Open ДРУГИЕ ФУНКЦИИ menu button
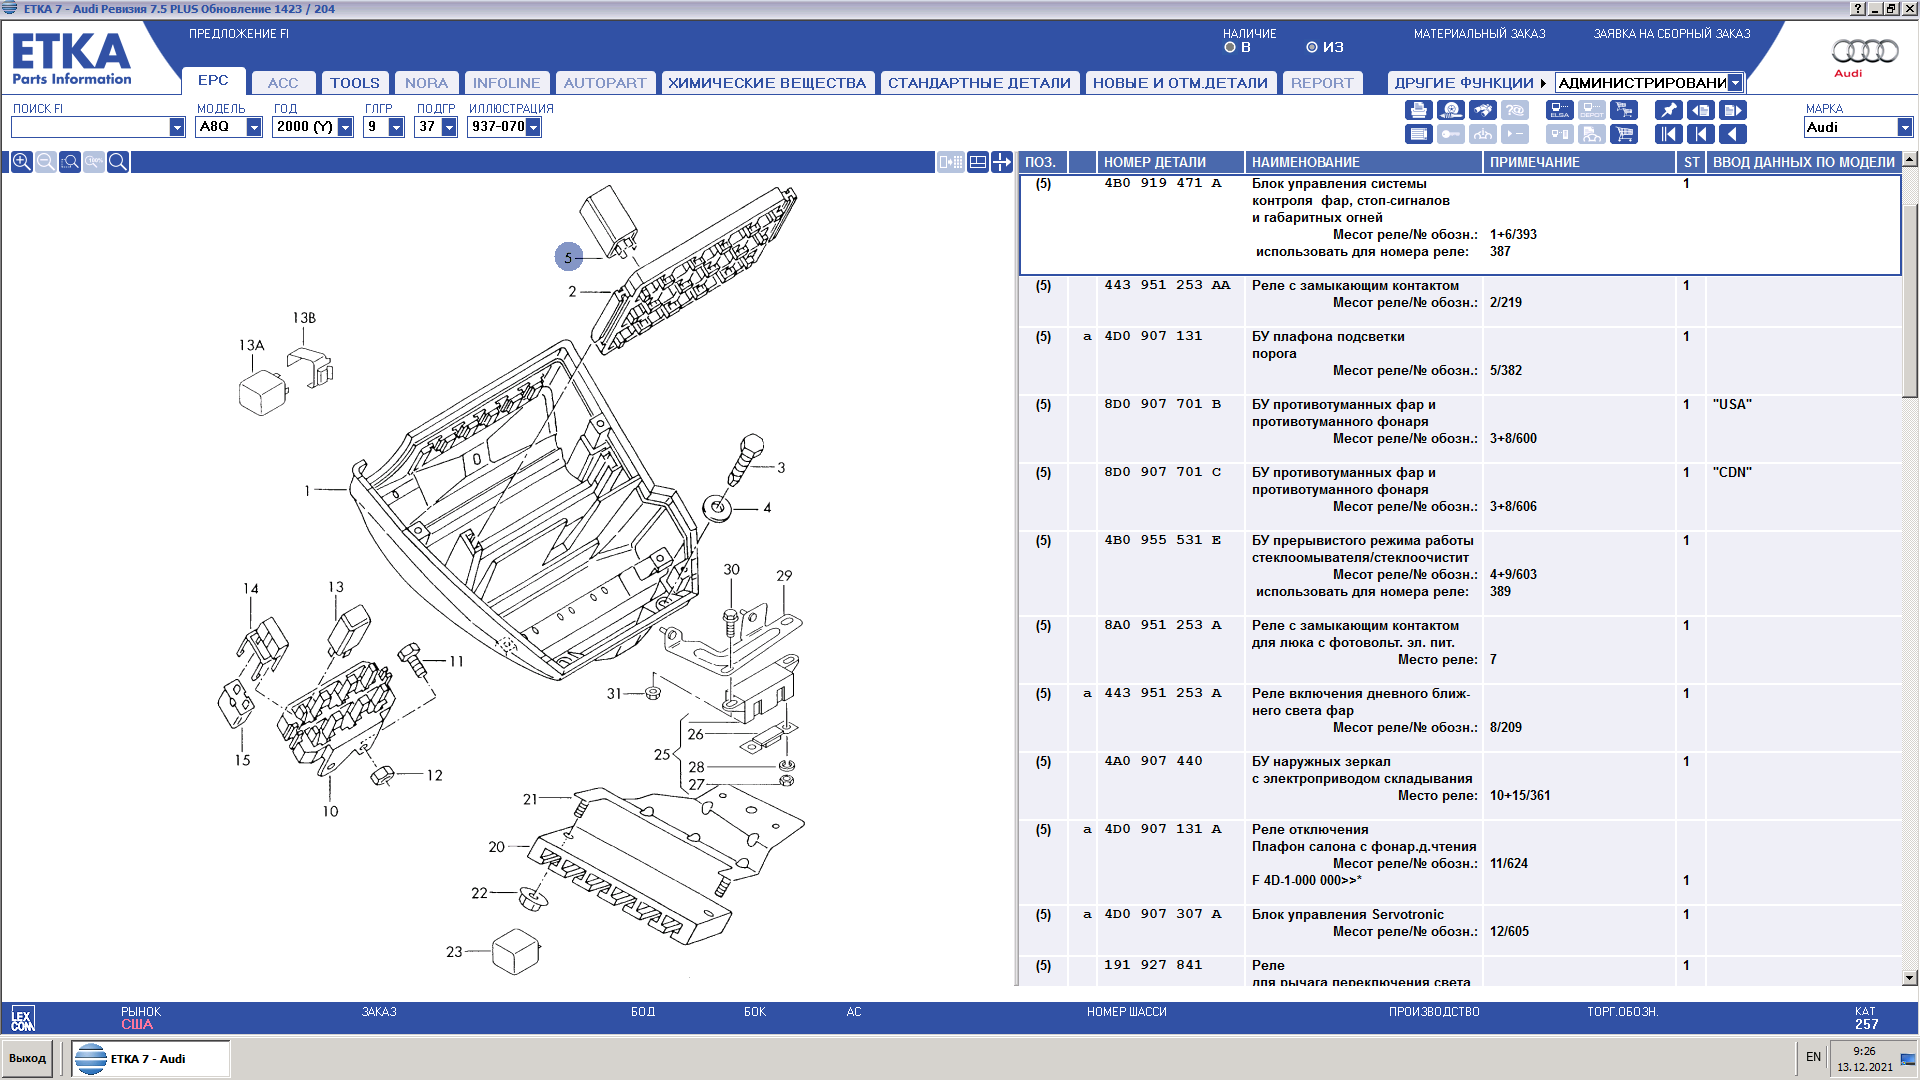This screenshot has width=1920, height=1080. click(1469, 83)
